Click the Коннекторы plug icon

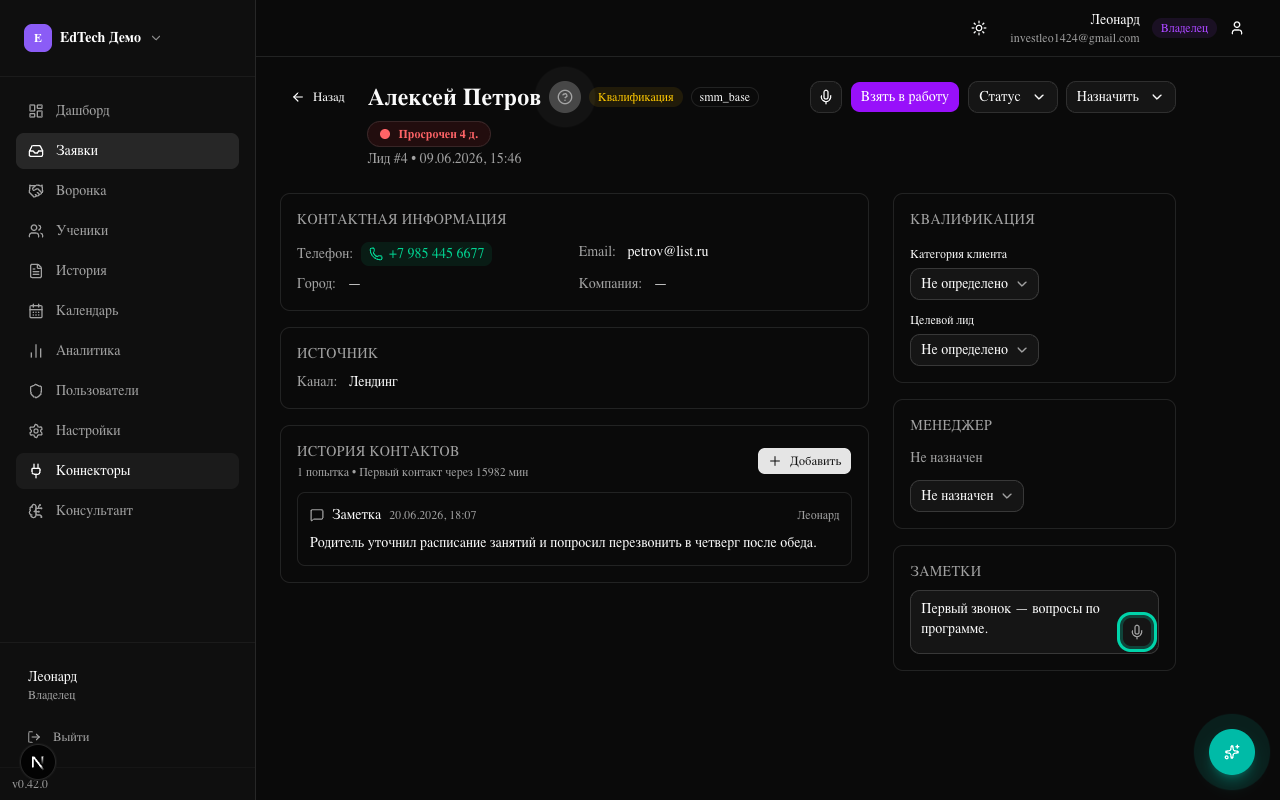[x=36, y=471]
